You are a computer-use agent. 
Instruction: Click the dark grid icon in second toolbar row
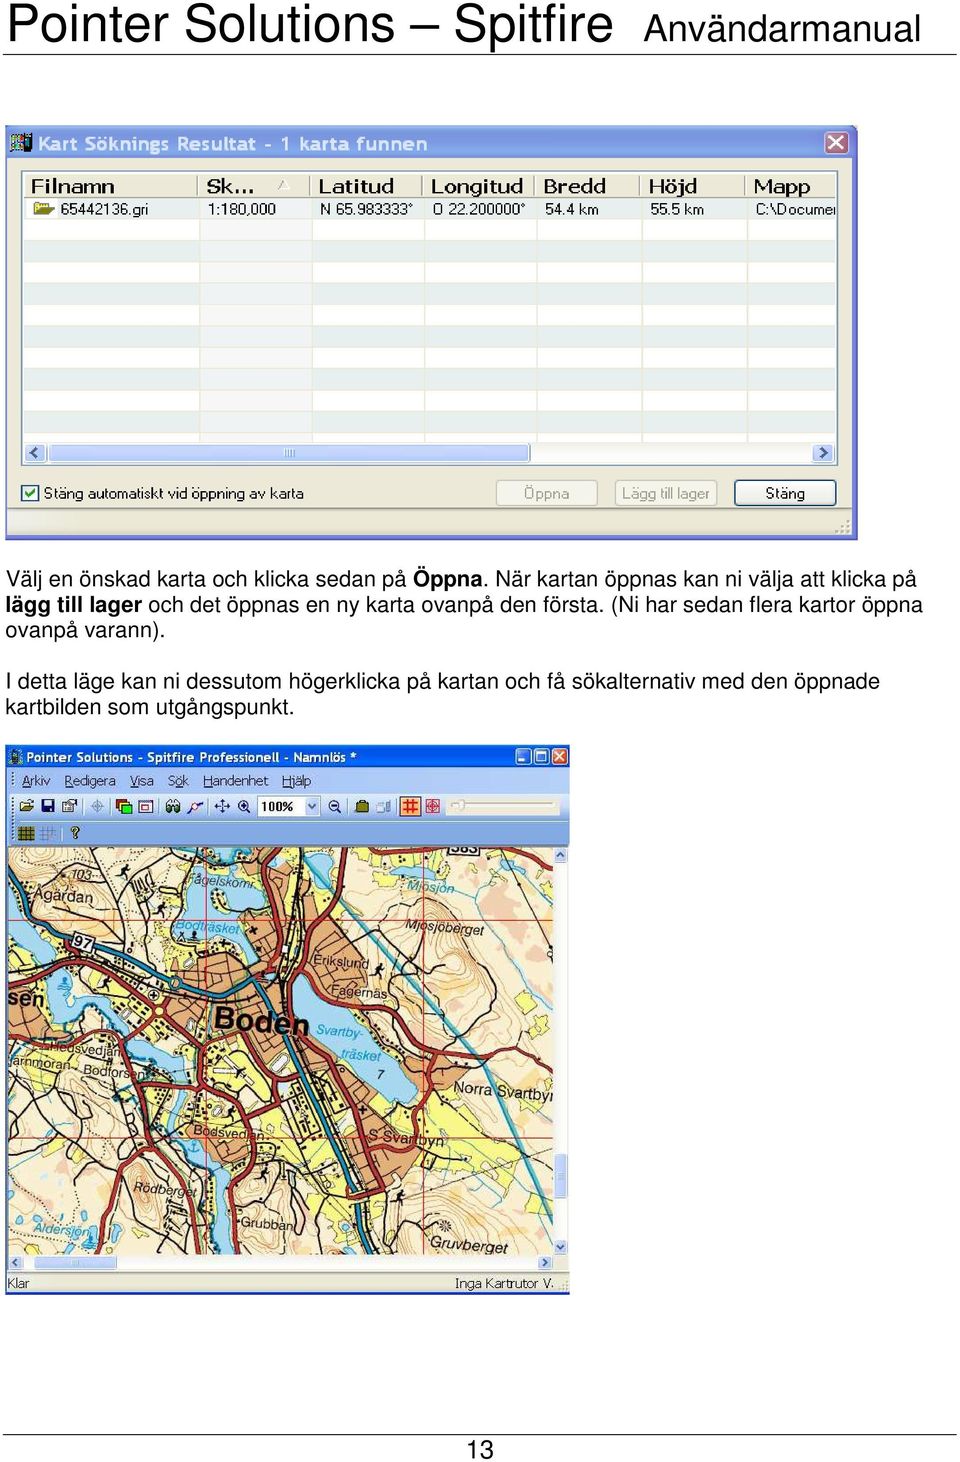tap(27, 833)
